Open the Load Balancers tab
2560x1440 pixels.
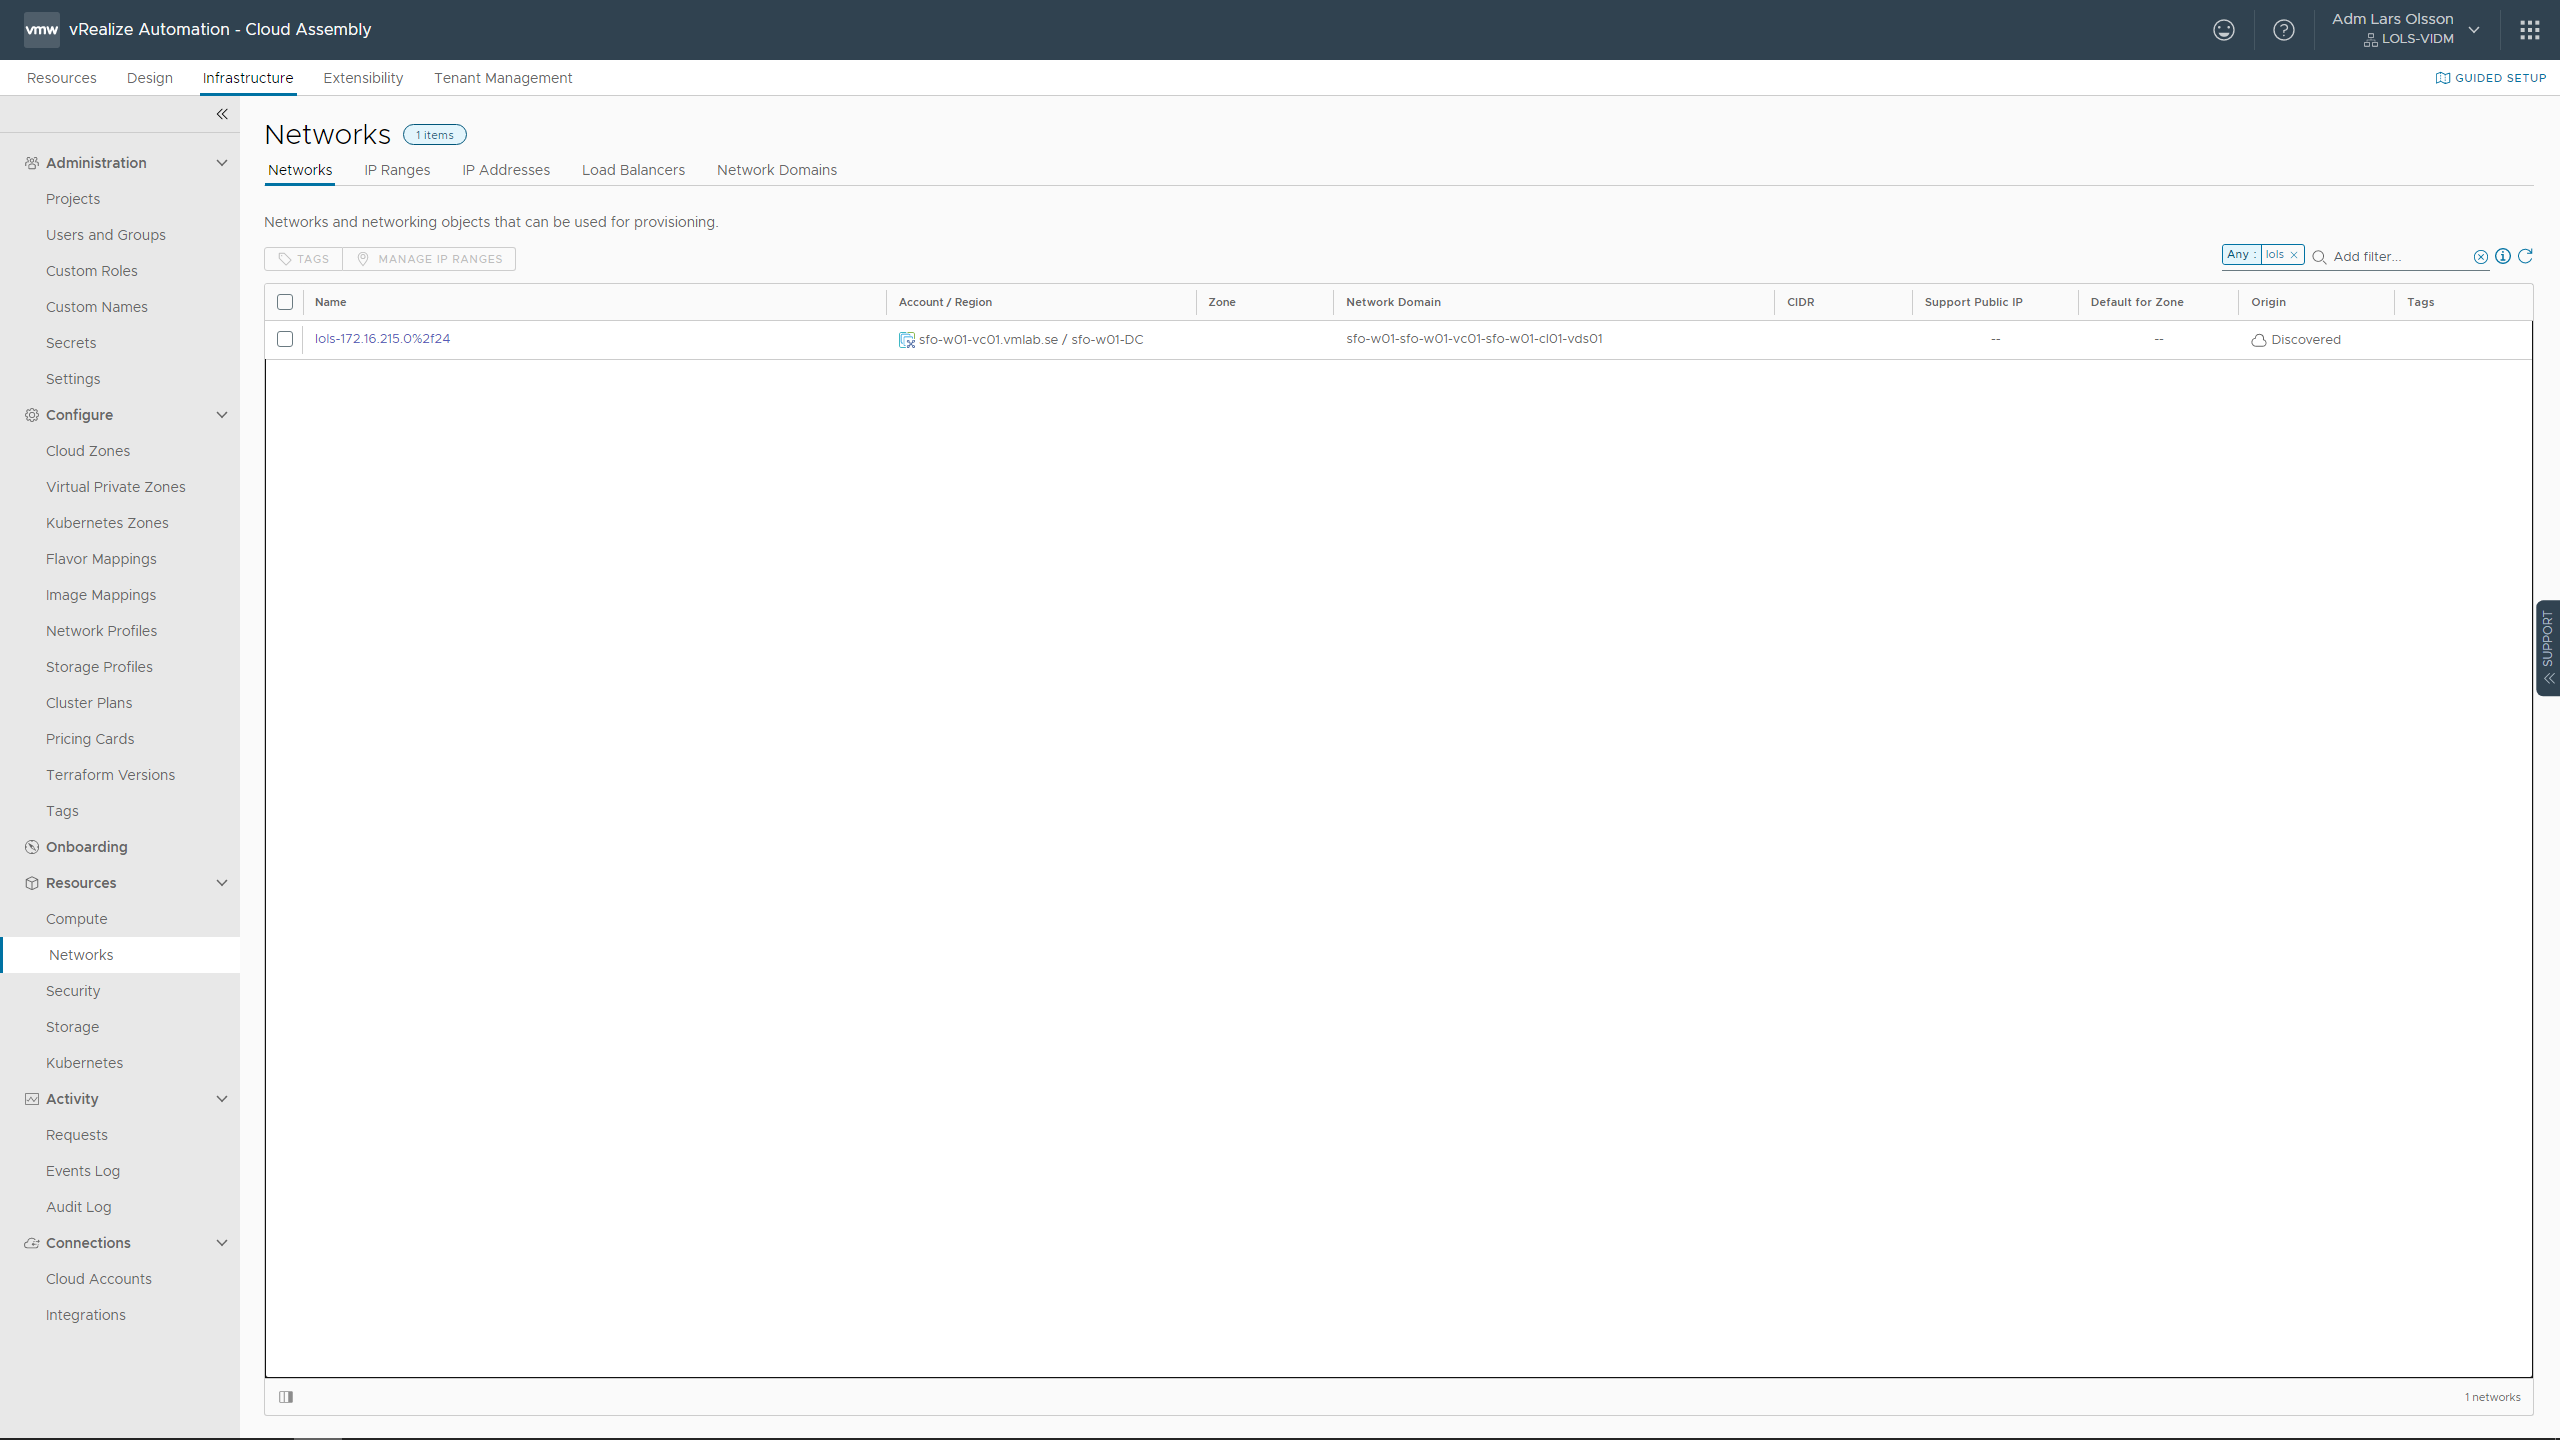pos(633,170)
